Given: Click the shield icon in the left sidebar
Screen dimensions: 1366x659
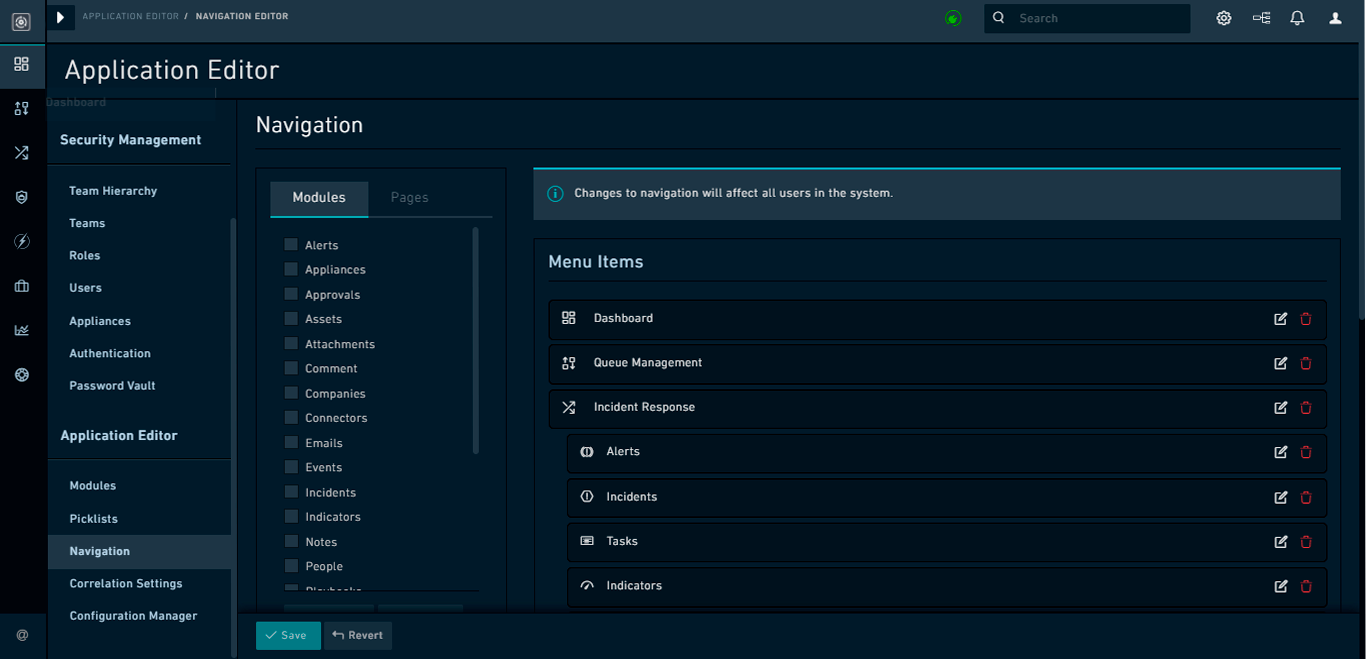Looking at the screenshot, I should (22, 197).
